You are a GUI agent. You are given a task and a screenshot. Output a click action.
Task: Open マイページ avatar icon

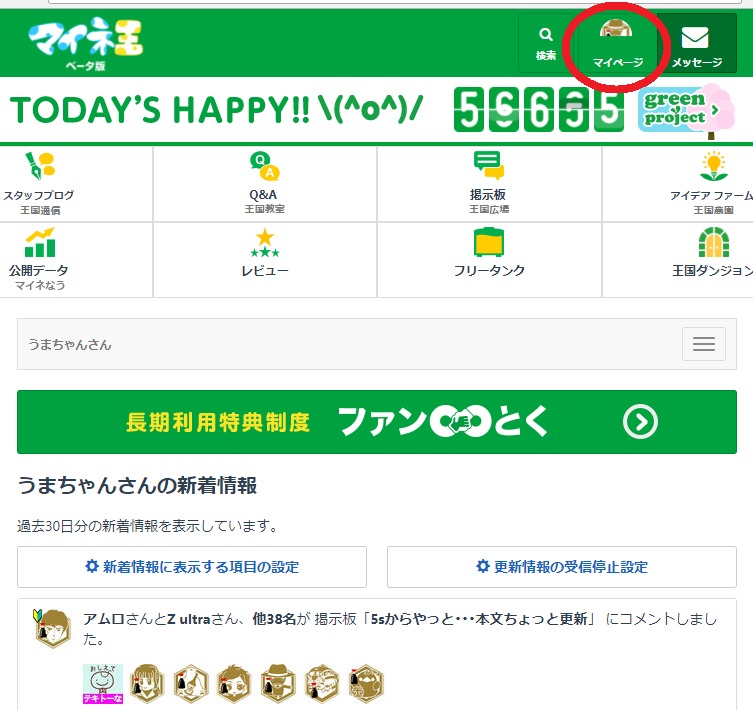(616, 29)
